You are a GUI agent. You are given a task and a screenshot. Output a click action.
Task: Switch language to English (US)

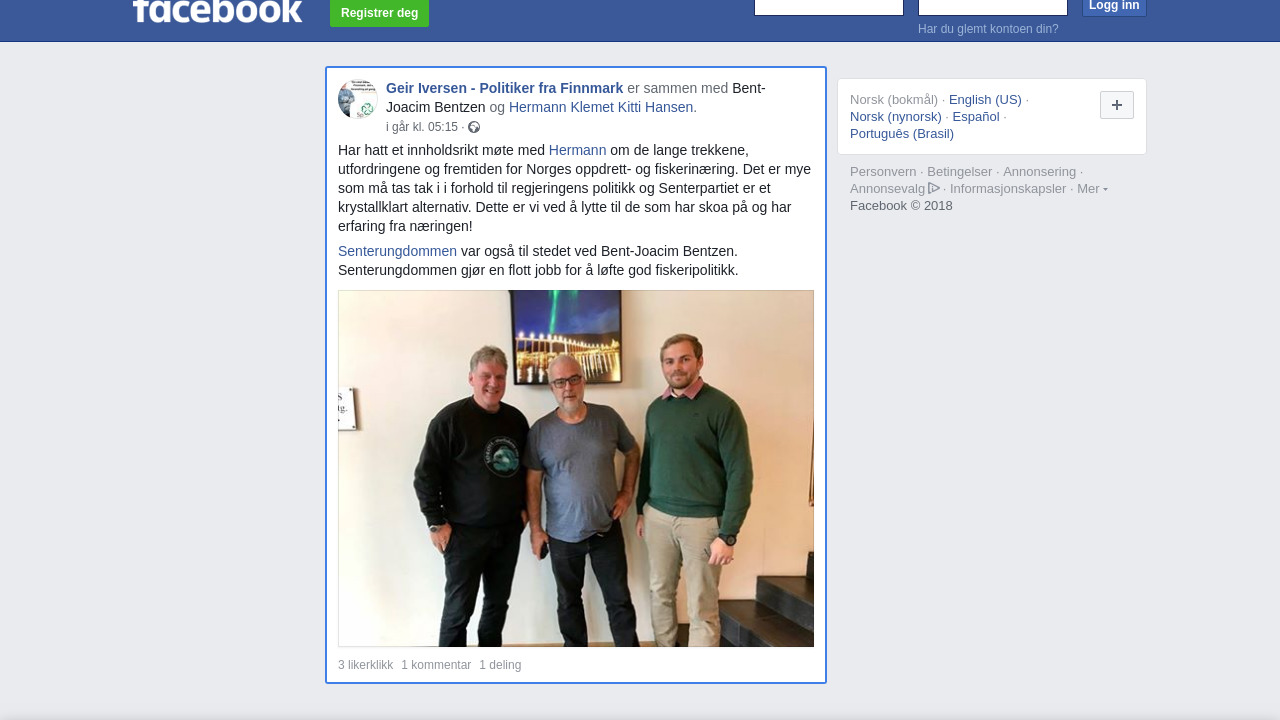tap(985, 100)
